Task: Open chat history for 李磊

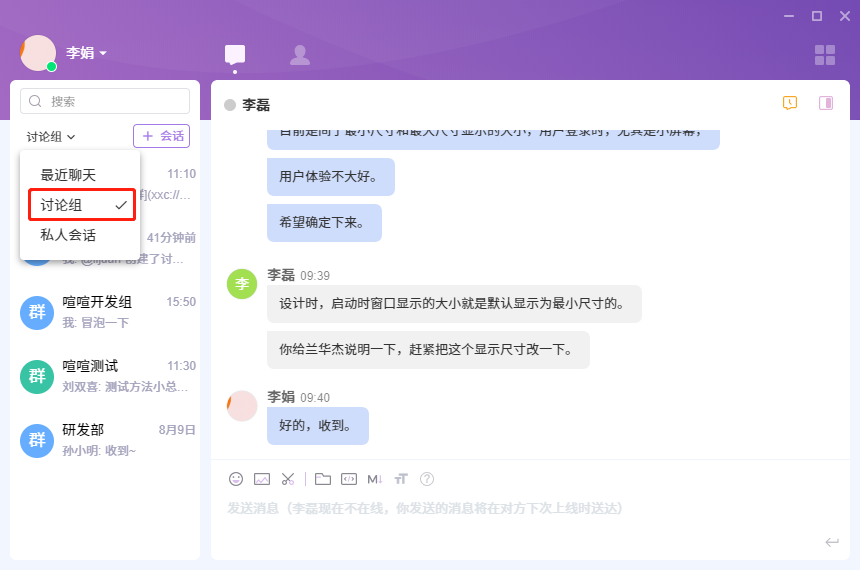Action: pos(790,103)
